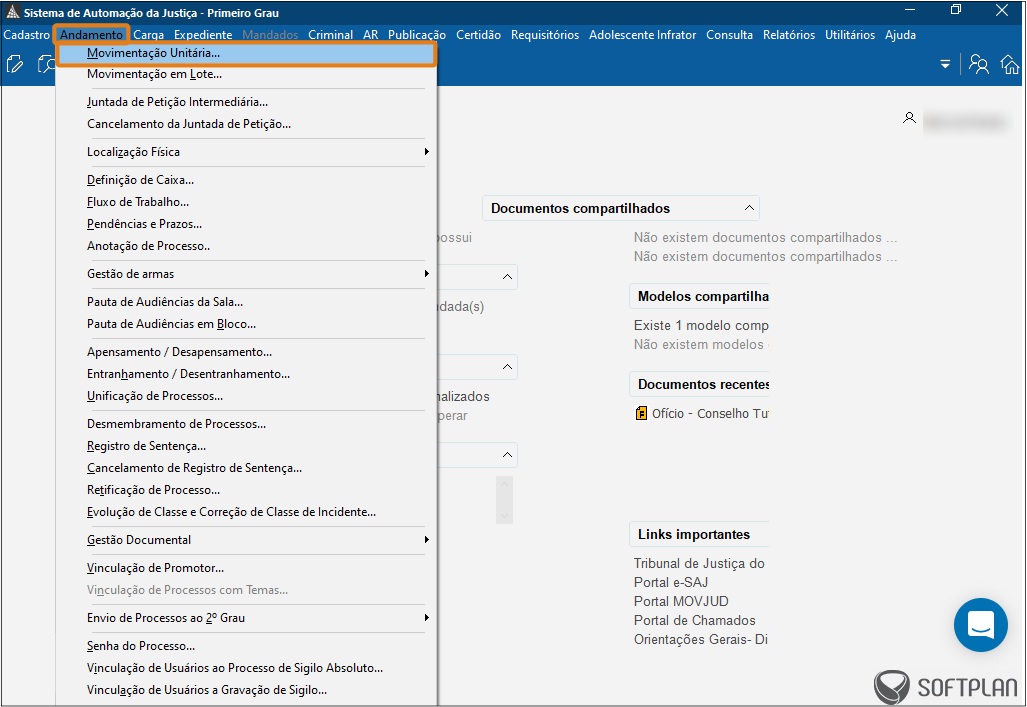Image resolution: width=1027 pixels, height=707 pixels.
Task: Click the search magnifier icon in toolbar
Action: click(46, 65)
